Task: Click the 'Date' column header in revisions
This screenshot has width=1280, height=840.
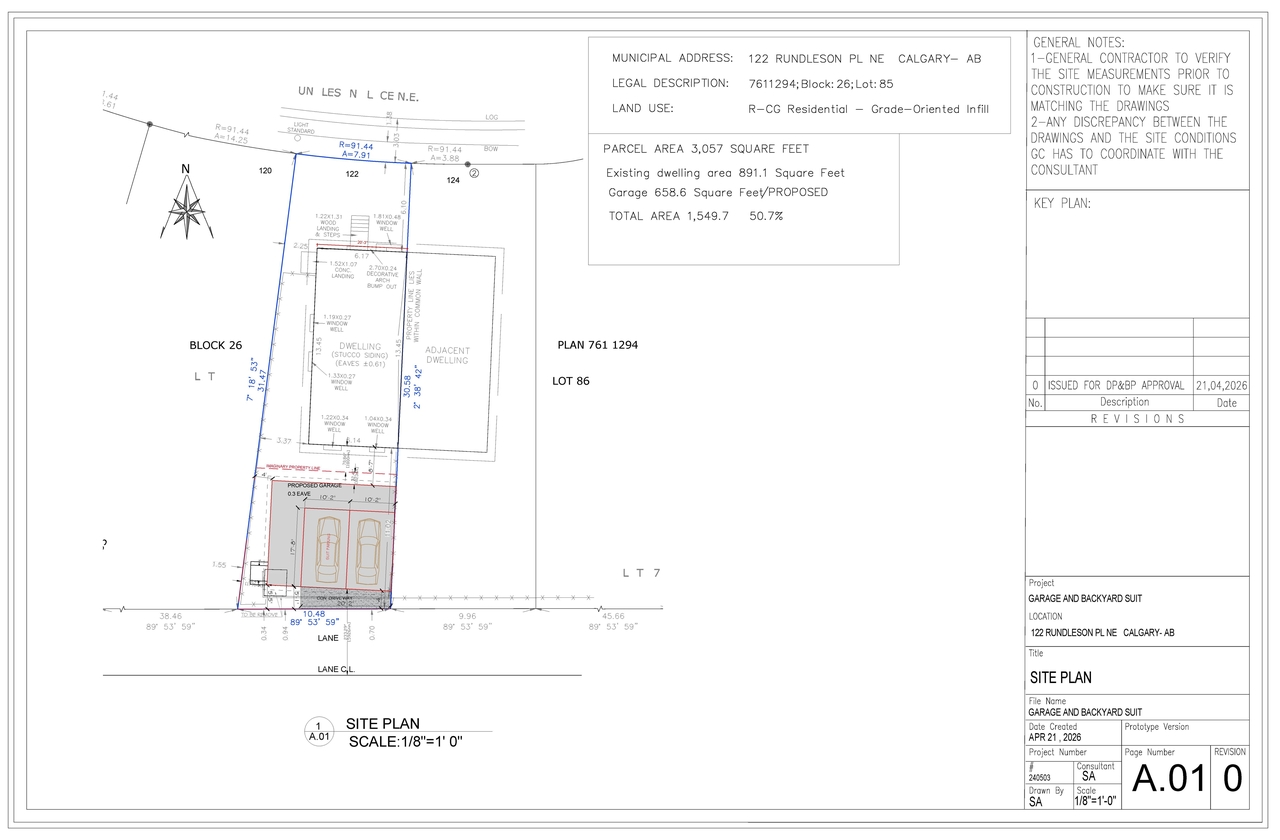Action: (x=1227, y=403)
